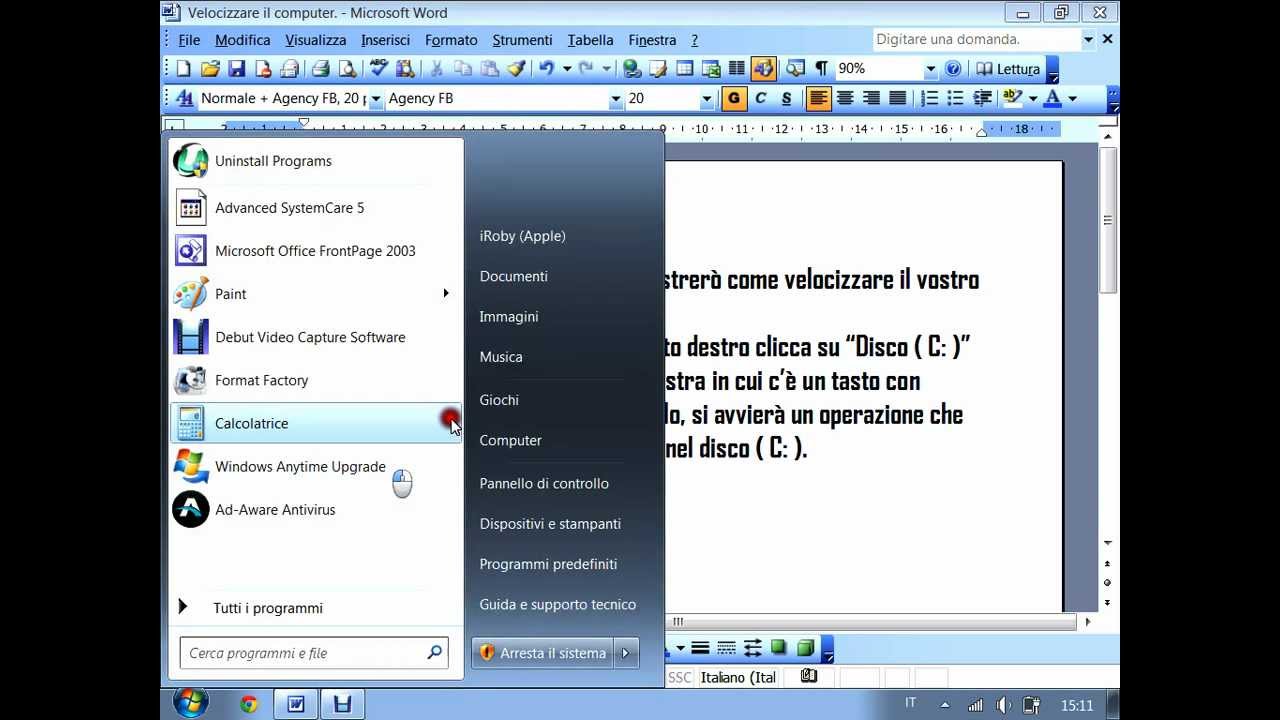1280x720 pixels.
Task: Apply bulleted list formatting
Action: coord(955,98)
